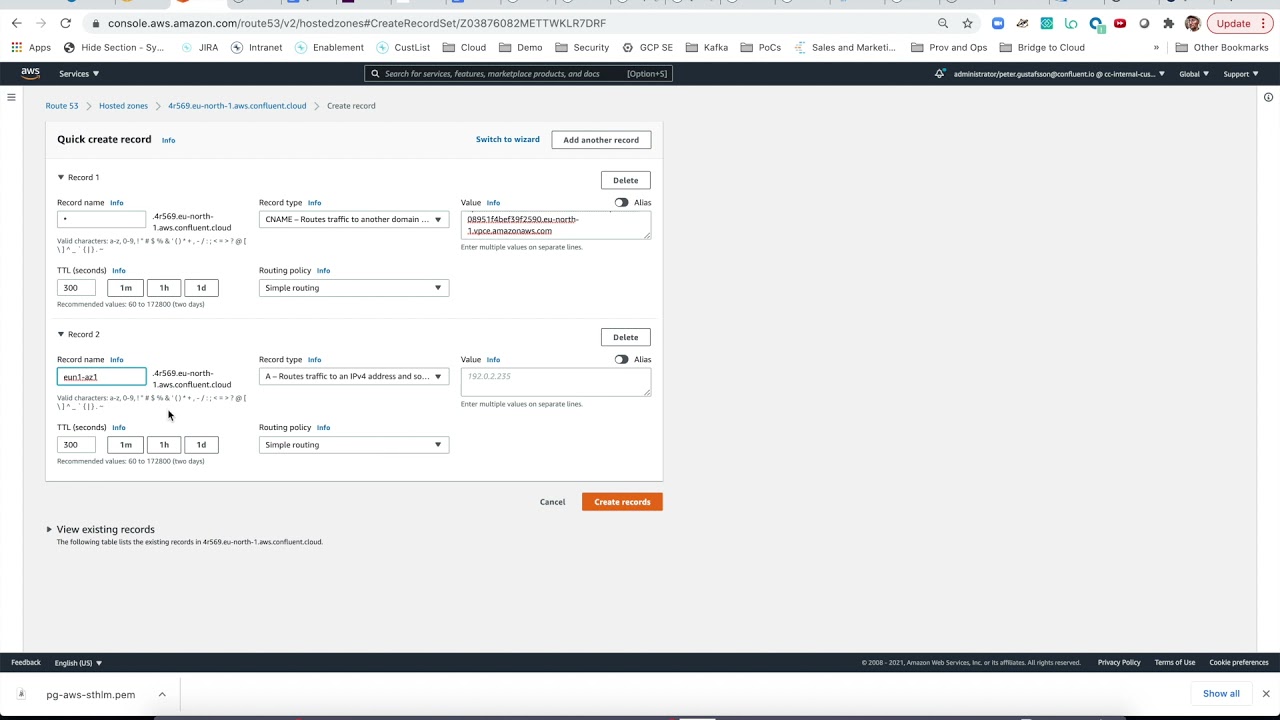This screenshot has width=1280, height=720.
Task: Open the Global region dropdown
Action: [1194, 73]
